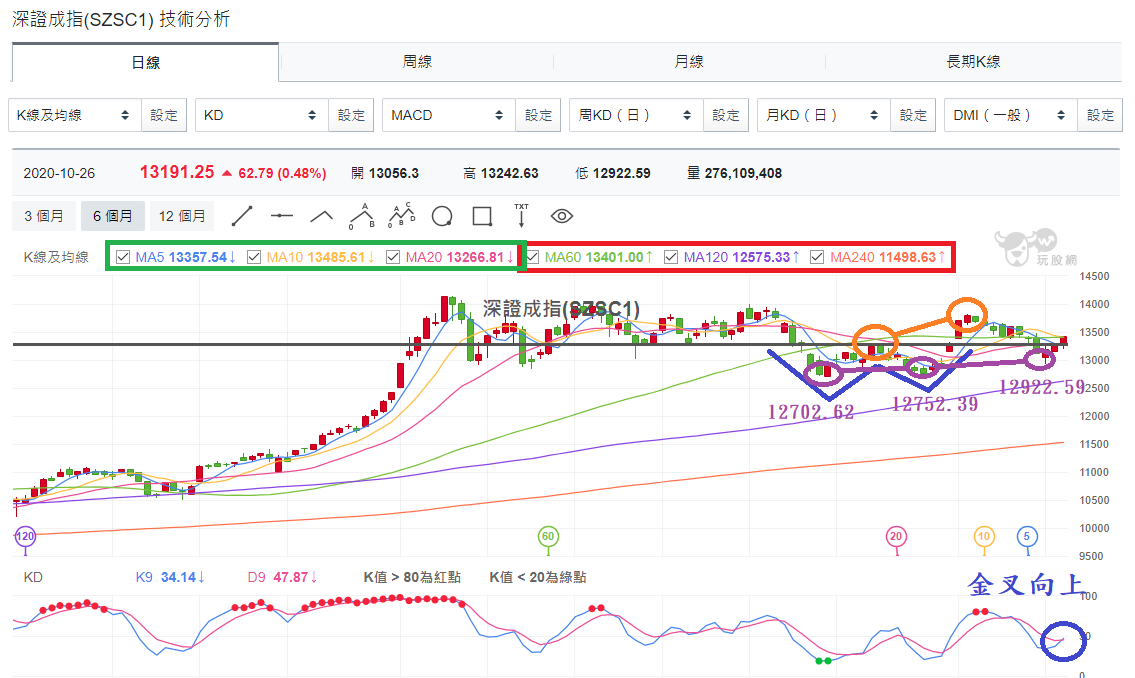Viewport: 1135px width, 678px height.
Task: Open the DMI(一般) indicator dropdown
Action: click(x=1010, y=115)
